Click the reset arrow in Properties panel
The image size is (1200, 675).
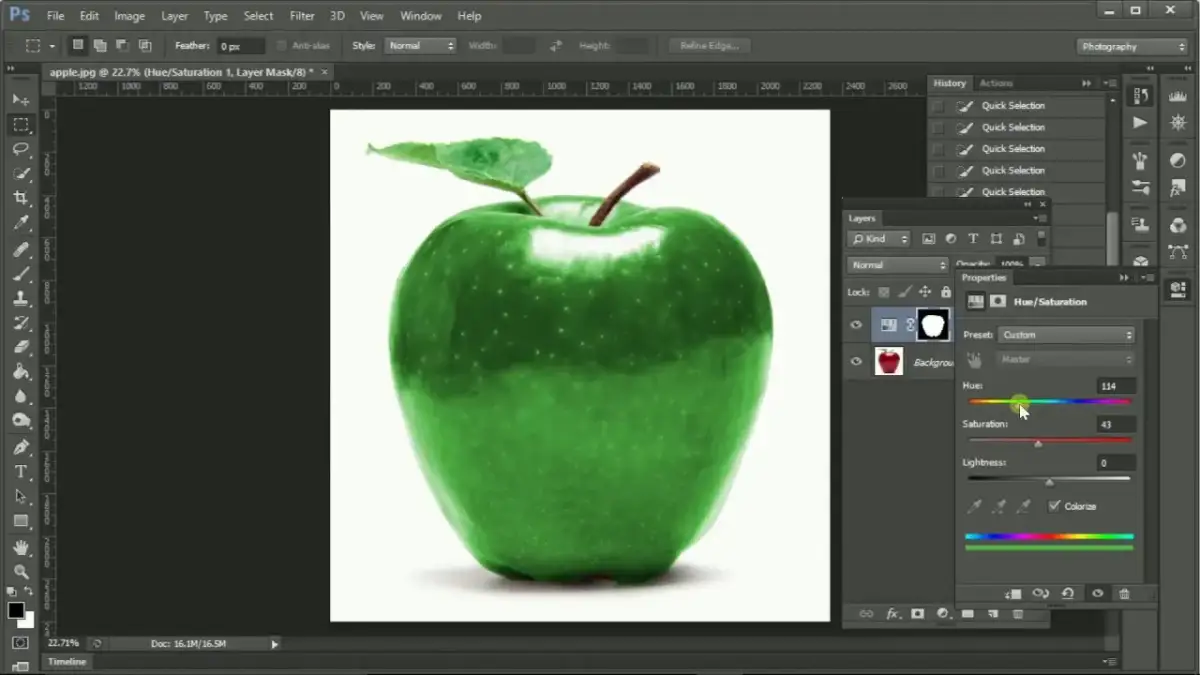point(1068,593)
